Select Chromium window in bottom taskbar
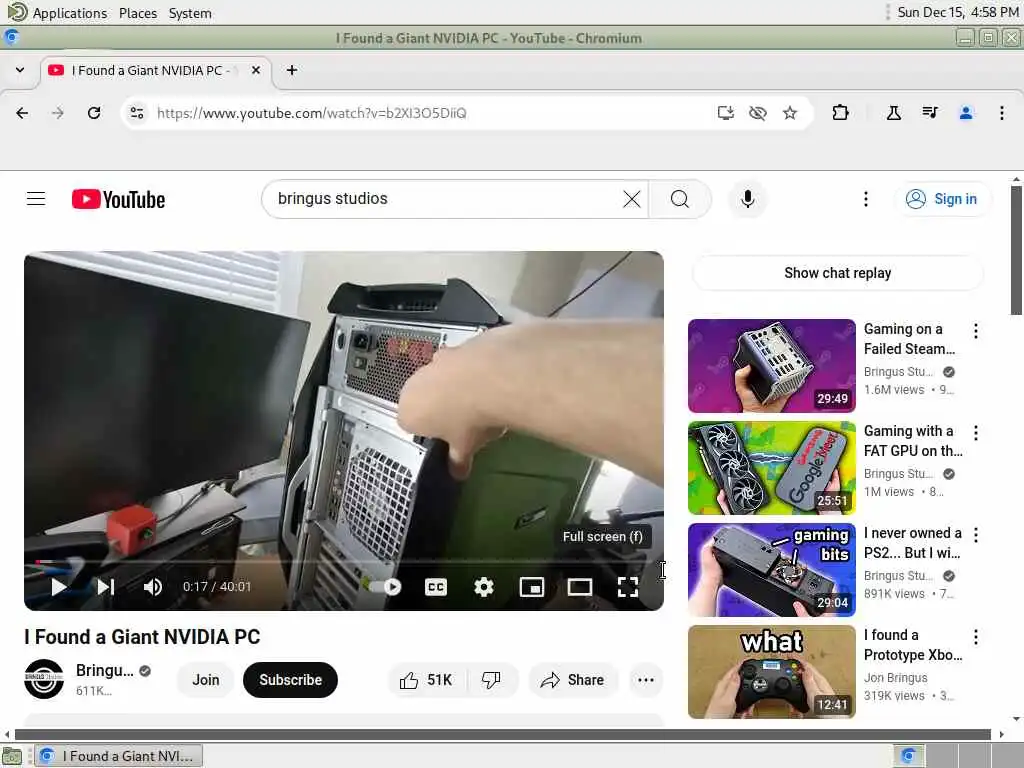 coord(118,756)
